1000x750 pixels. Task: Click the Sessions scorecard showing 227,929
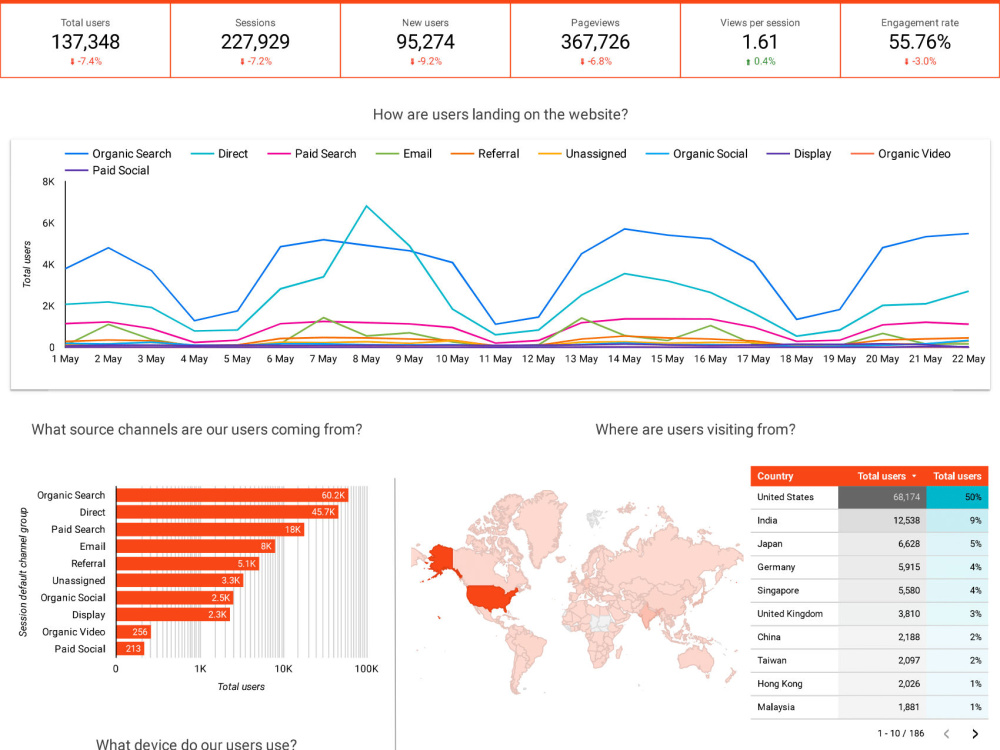255,41
